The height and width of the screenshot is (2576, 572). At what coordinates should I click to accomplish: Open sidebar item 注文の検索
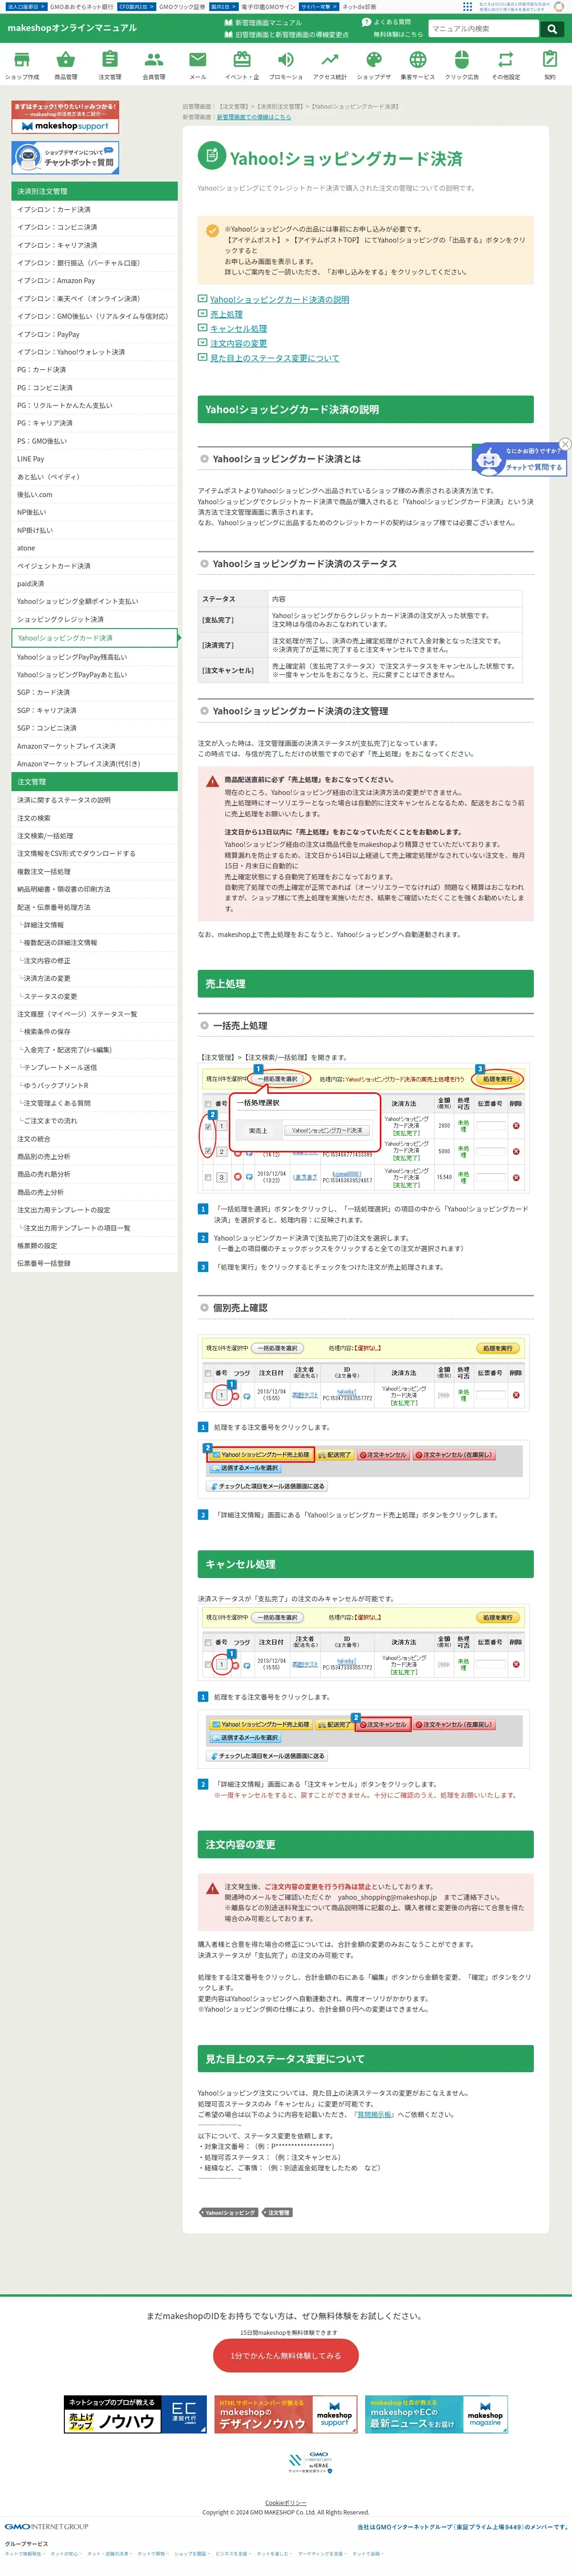click(94, 818)
